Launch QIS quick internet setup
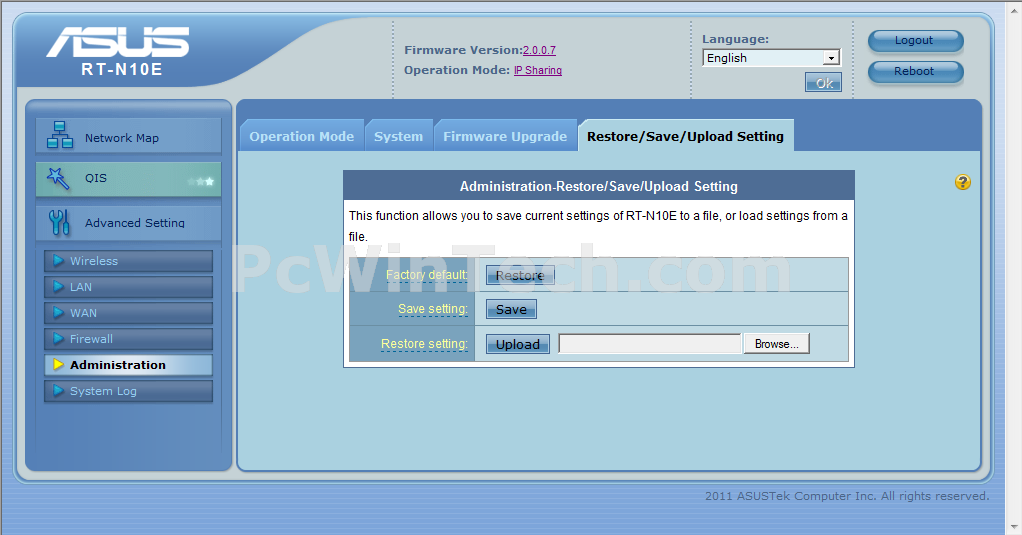The height and width of the screenshot is (535, 1022). (x=128, y=179)
